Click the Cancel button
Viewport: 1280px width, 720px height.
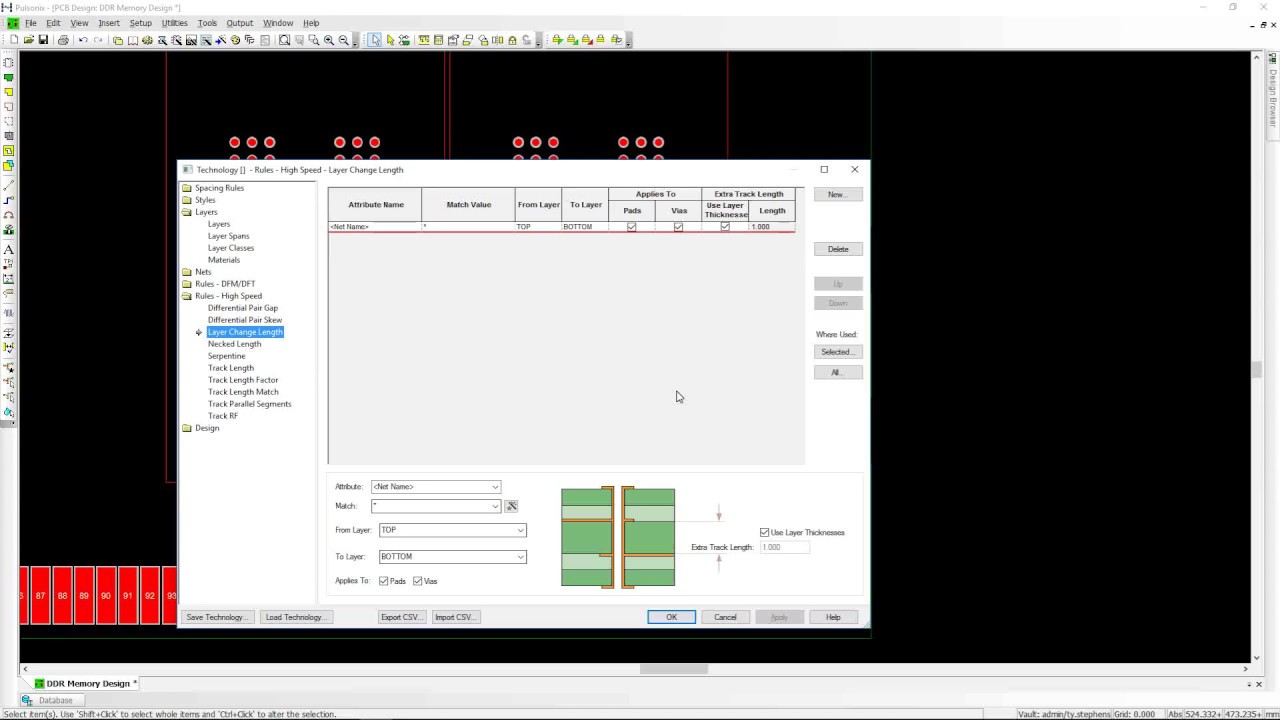(x=726, y=617)
